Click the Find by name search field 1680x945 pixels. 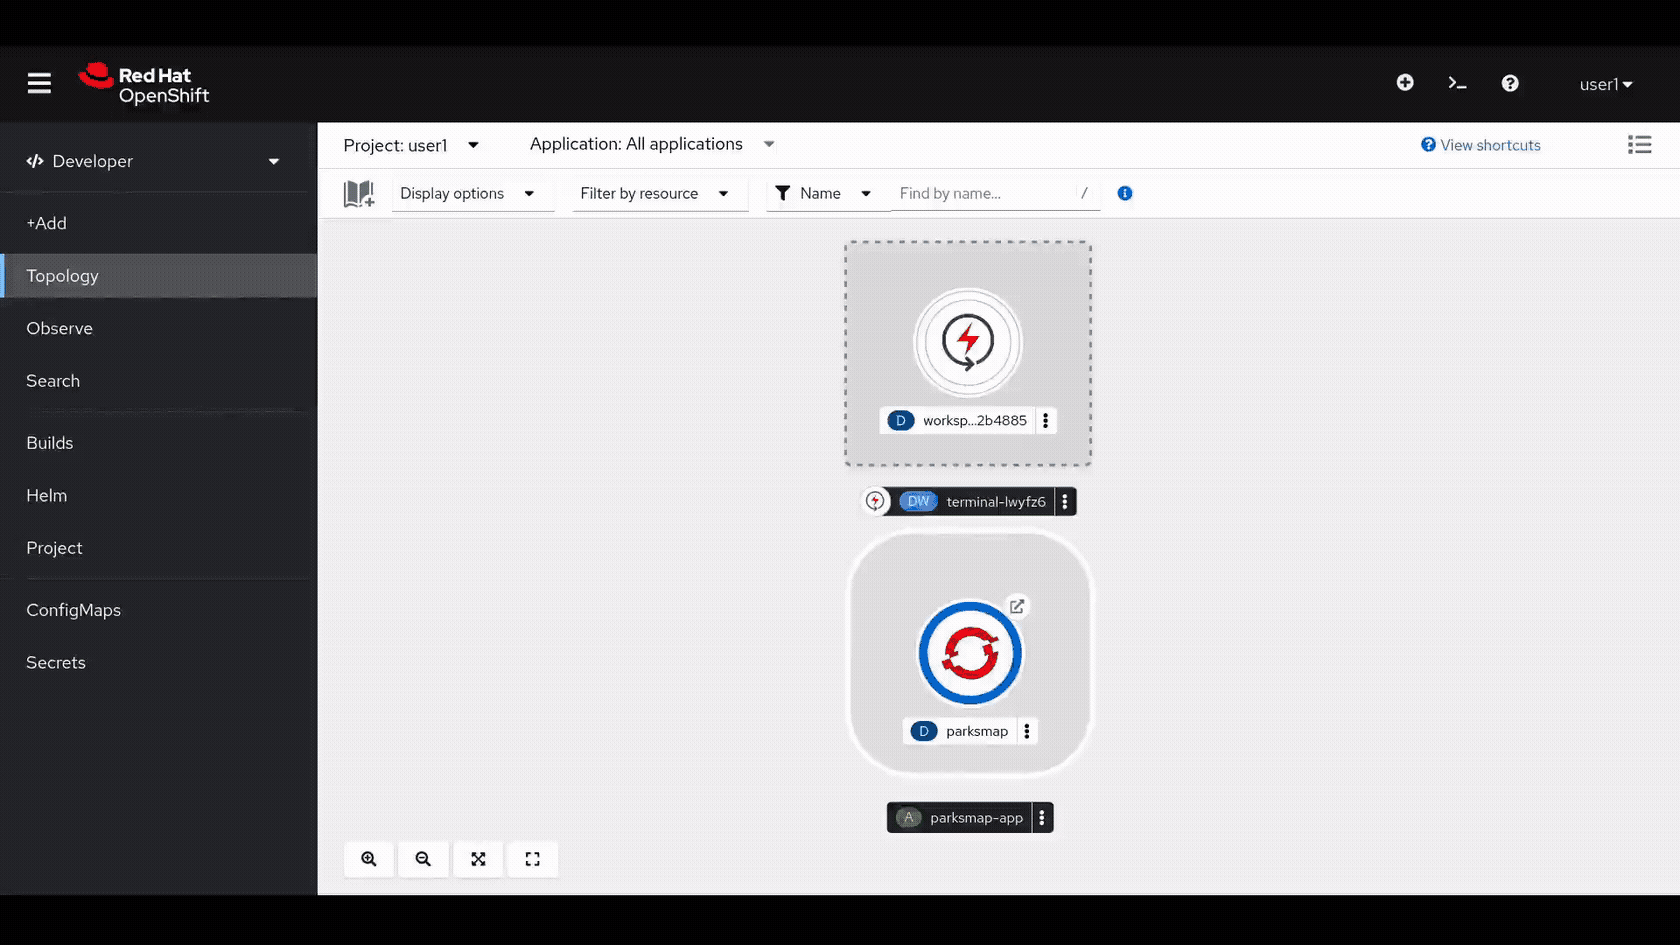pyautogui.click(x=975, y=193)
